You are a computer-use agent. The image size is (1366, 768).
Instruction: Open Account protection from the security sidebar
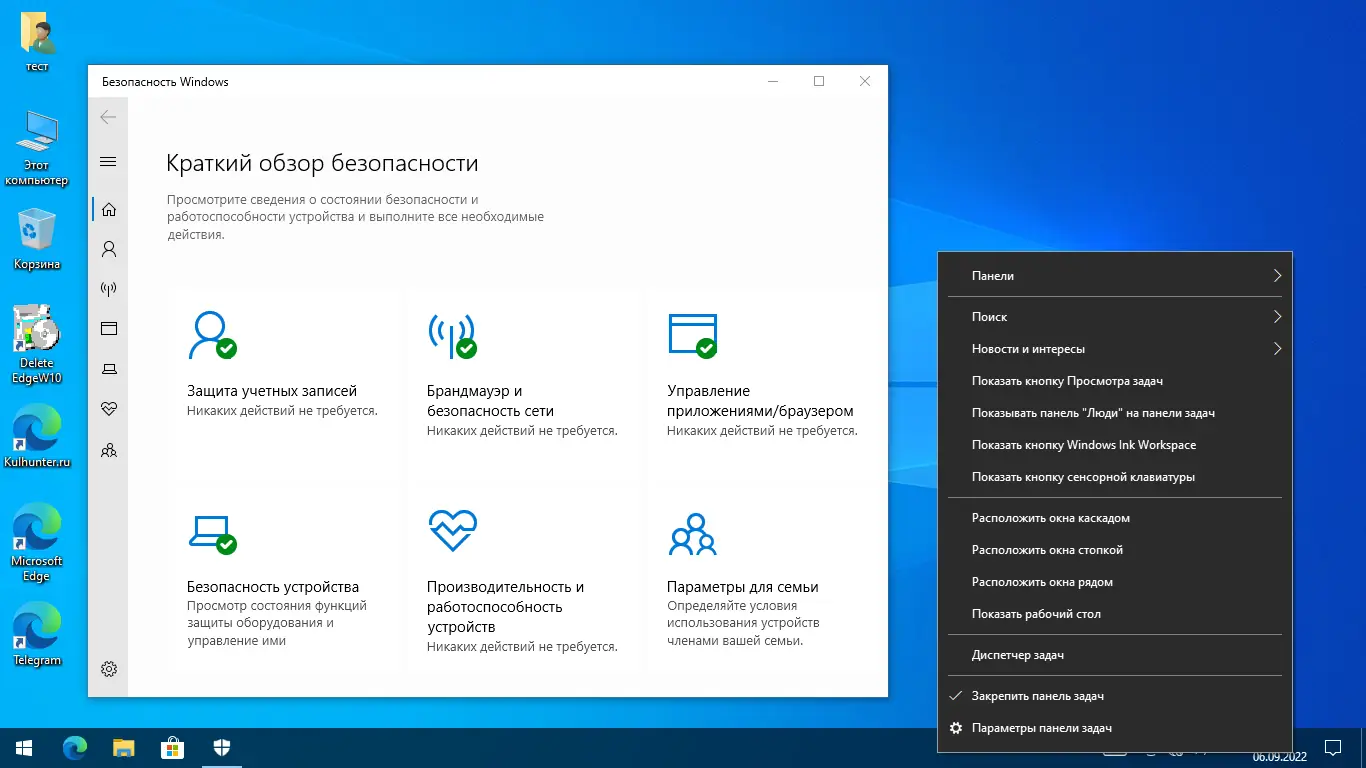(x=108, y=249)
